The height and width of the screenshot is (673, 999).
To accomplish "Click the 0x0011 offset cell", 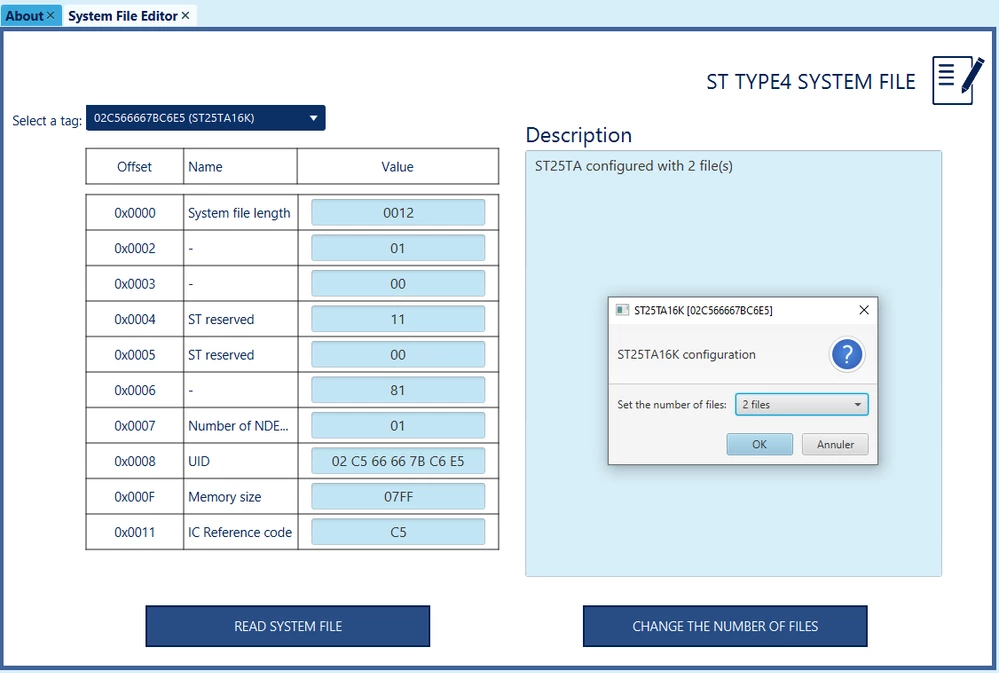I will pos(134,532).
